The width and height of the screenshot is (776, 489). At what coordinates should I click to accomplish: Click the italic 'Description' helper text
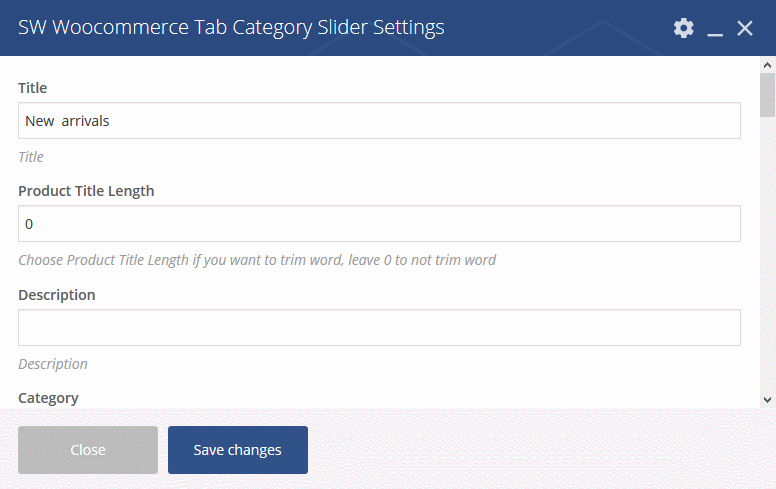pyautogui.click(x=53, y=364)
